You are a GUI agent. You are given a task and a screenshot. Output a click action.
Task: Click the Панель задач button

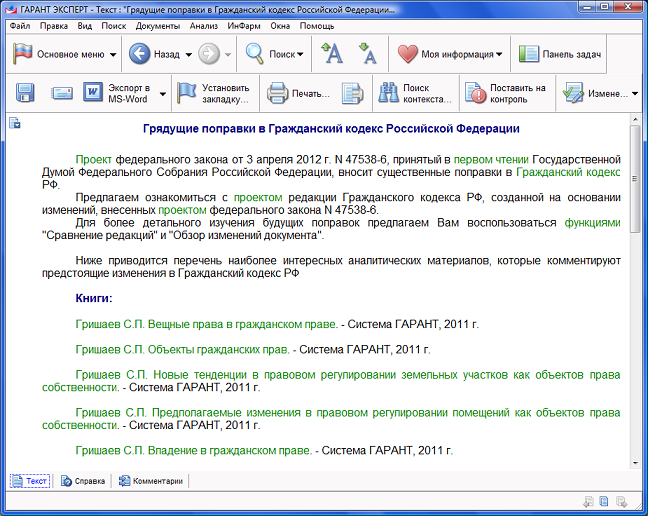coord(560,54)
